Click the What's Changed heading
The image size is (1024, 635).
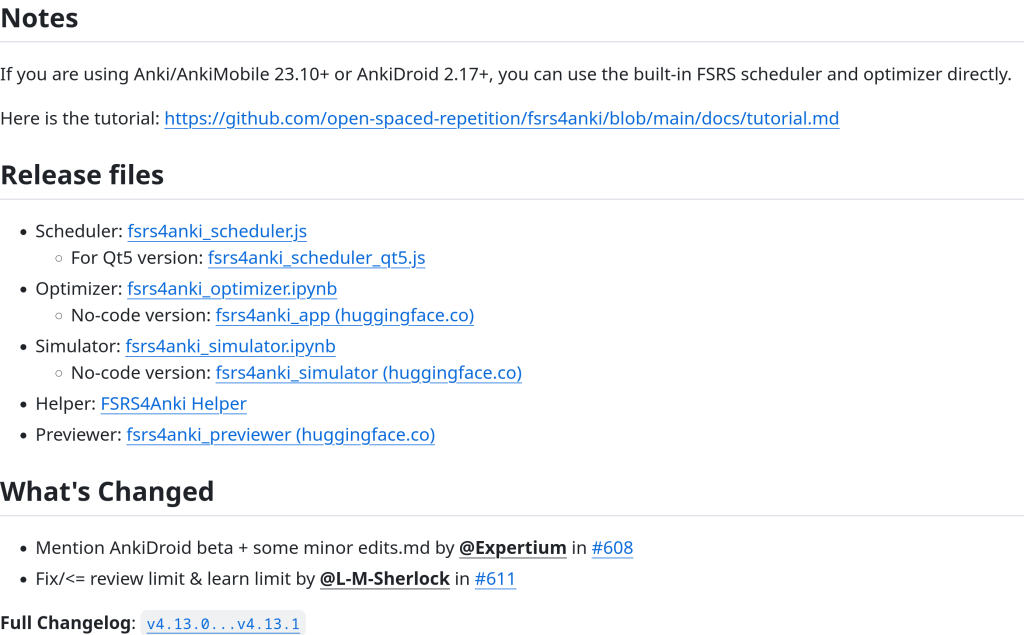pos(107,492)
